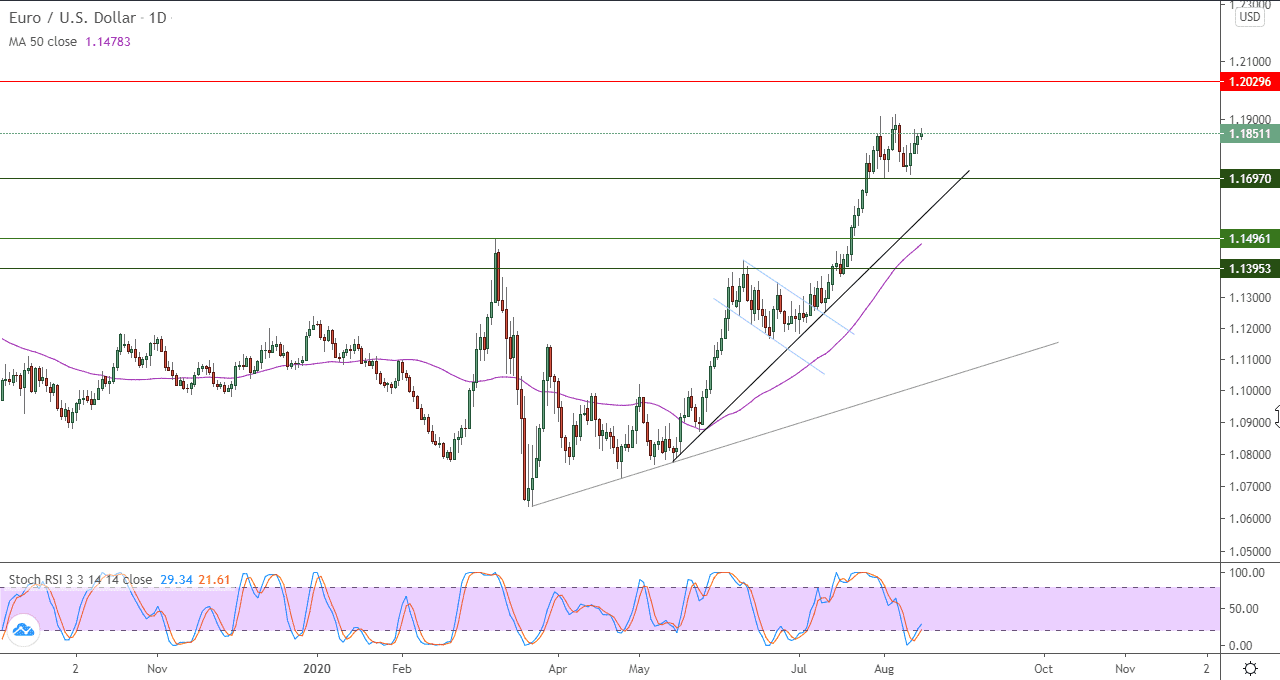1280x680 pixels.
Task: Click the Stoch RSI value 21.61
Action: click(215, 580)
